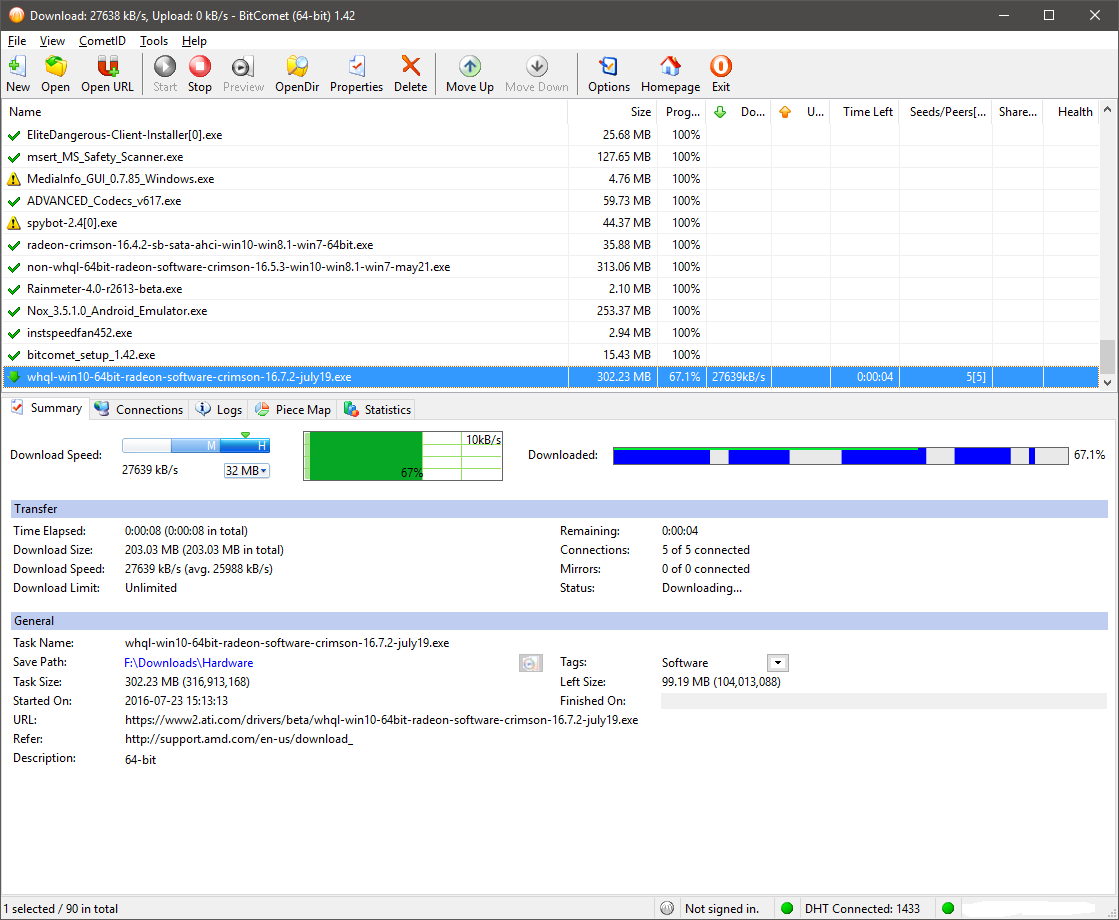Click the Open URL magnet icon
The height and width of the screenshot is (920, 1119).
(x=107, y=66)
